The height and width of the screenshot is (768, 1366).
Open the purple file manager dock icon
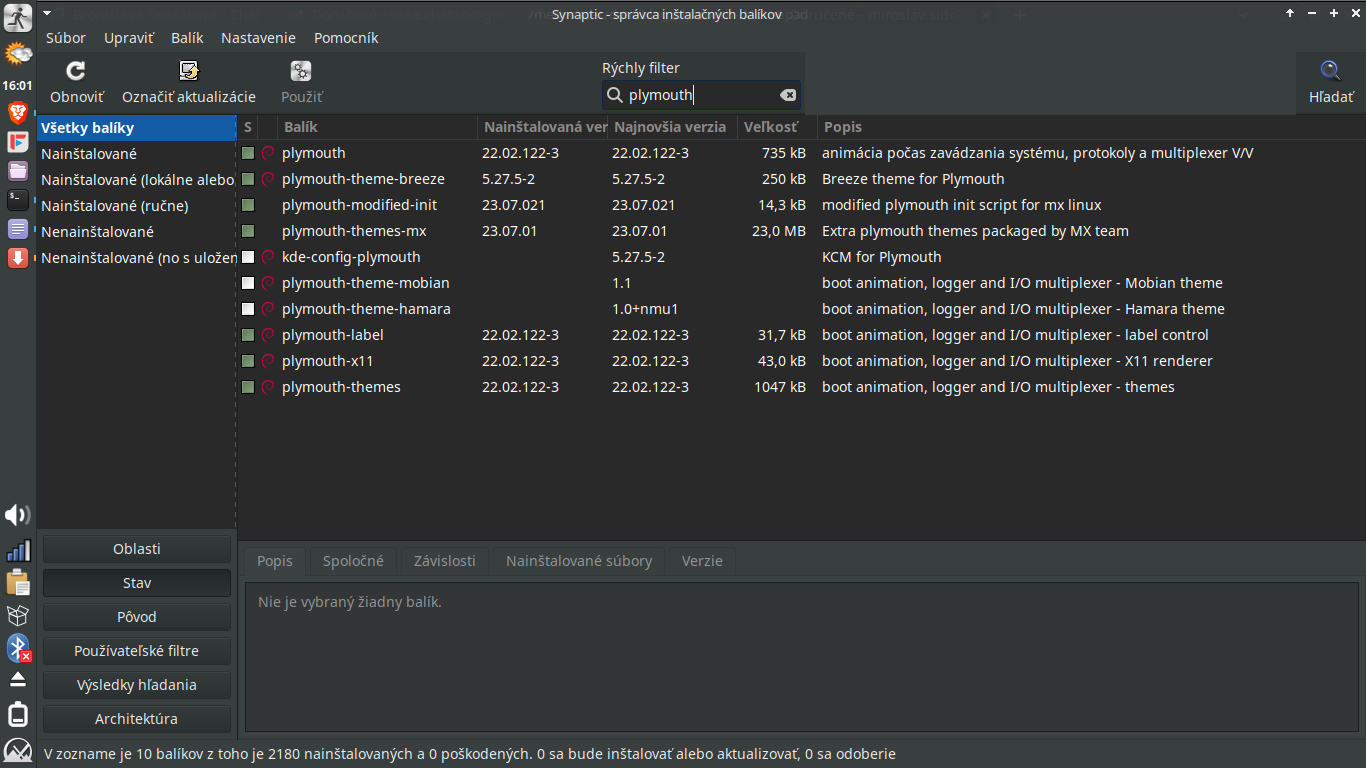tap(18, 170)
